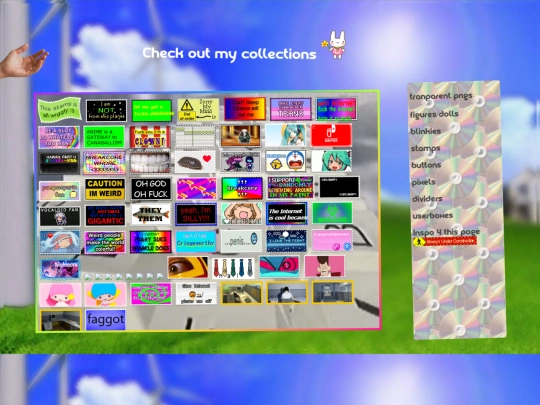Screen dimensions: 540x405
Task: Click the pastel 'pompompurin fan' stamp
Action: [60, 191]
